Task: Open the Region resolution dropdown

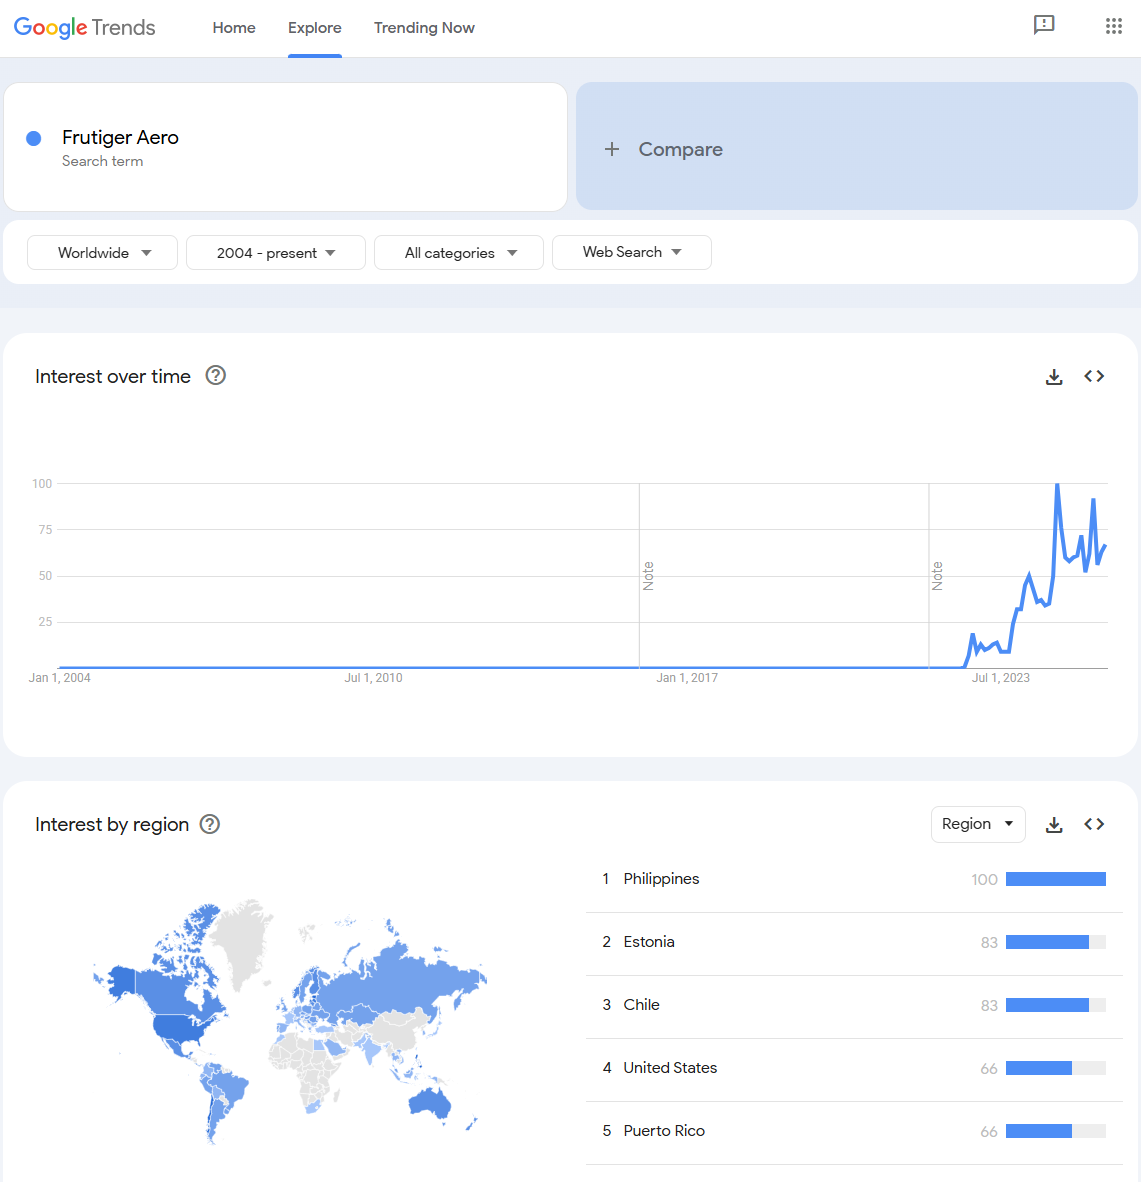Action: tap(978, 824)
